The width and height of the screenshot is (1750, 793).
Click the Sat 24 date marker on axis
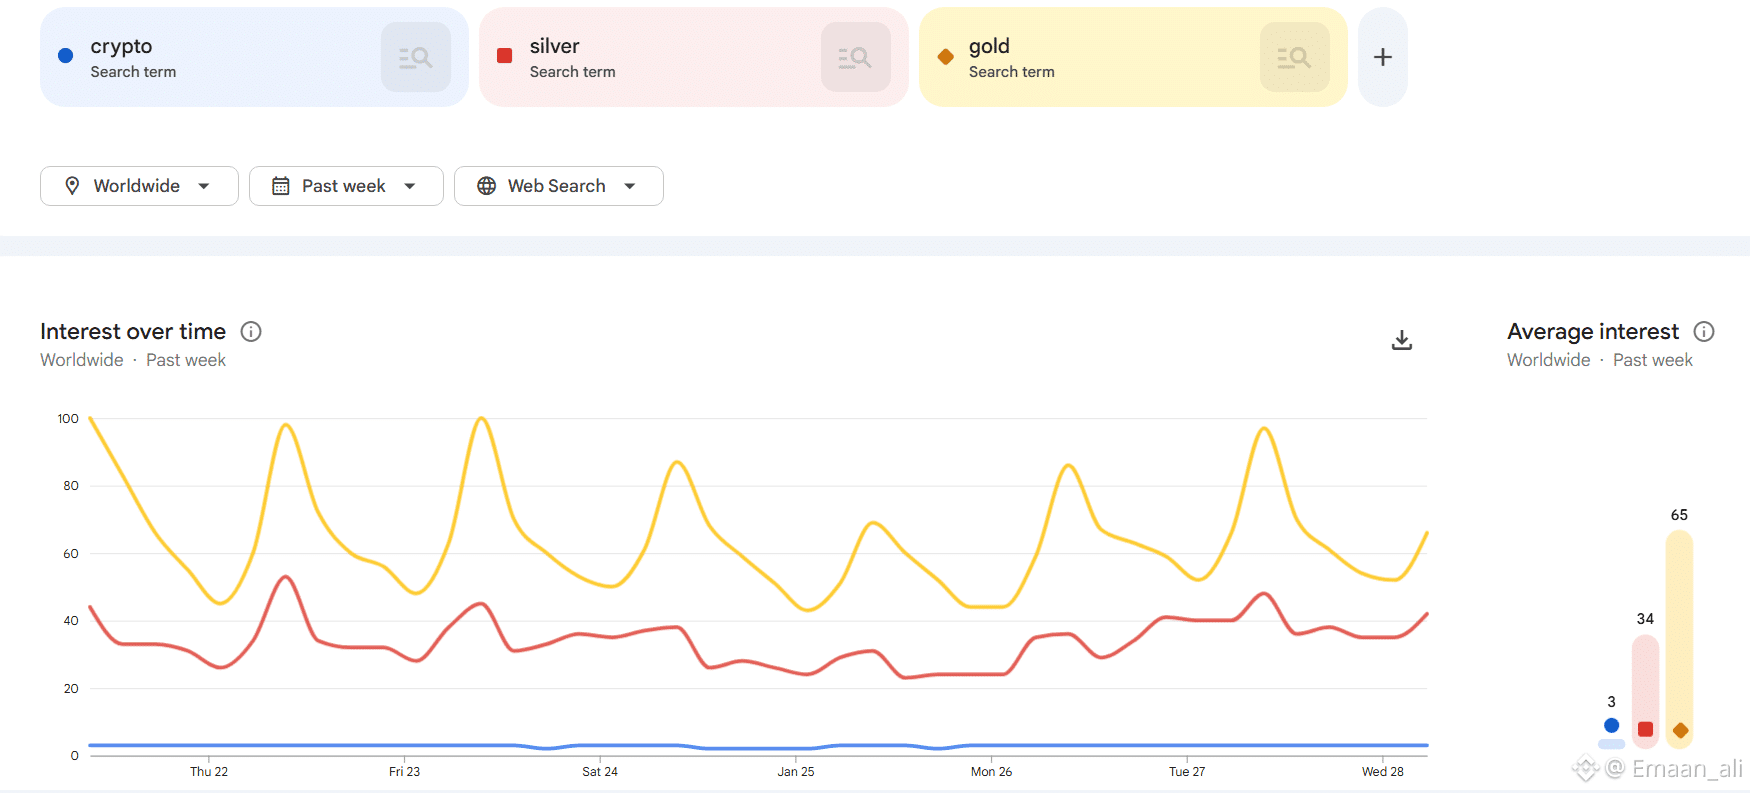pyautogui.click(x=600, y=771)
